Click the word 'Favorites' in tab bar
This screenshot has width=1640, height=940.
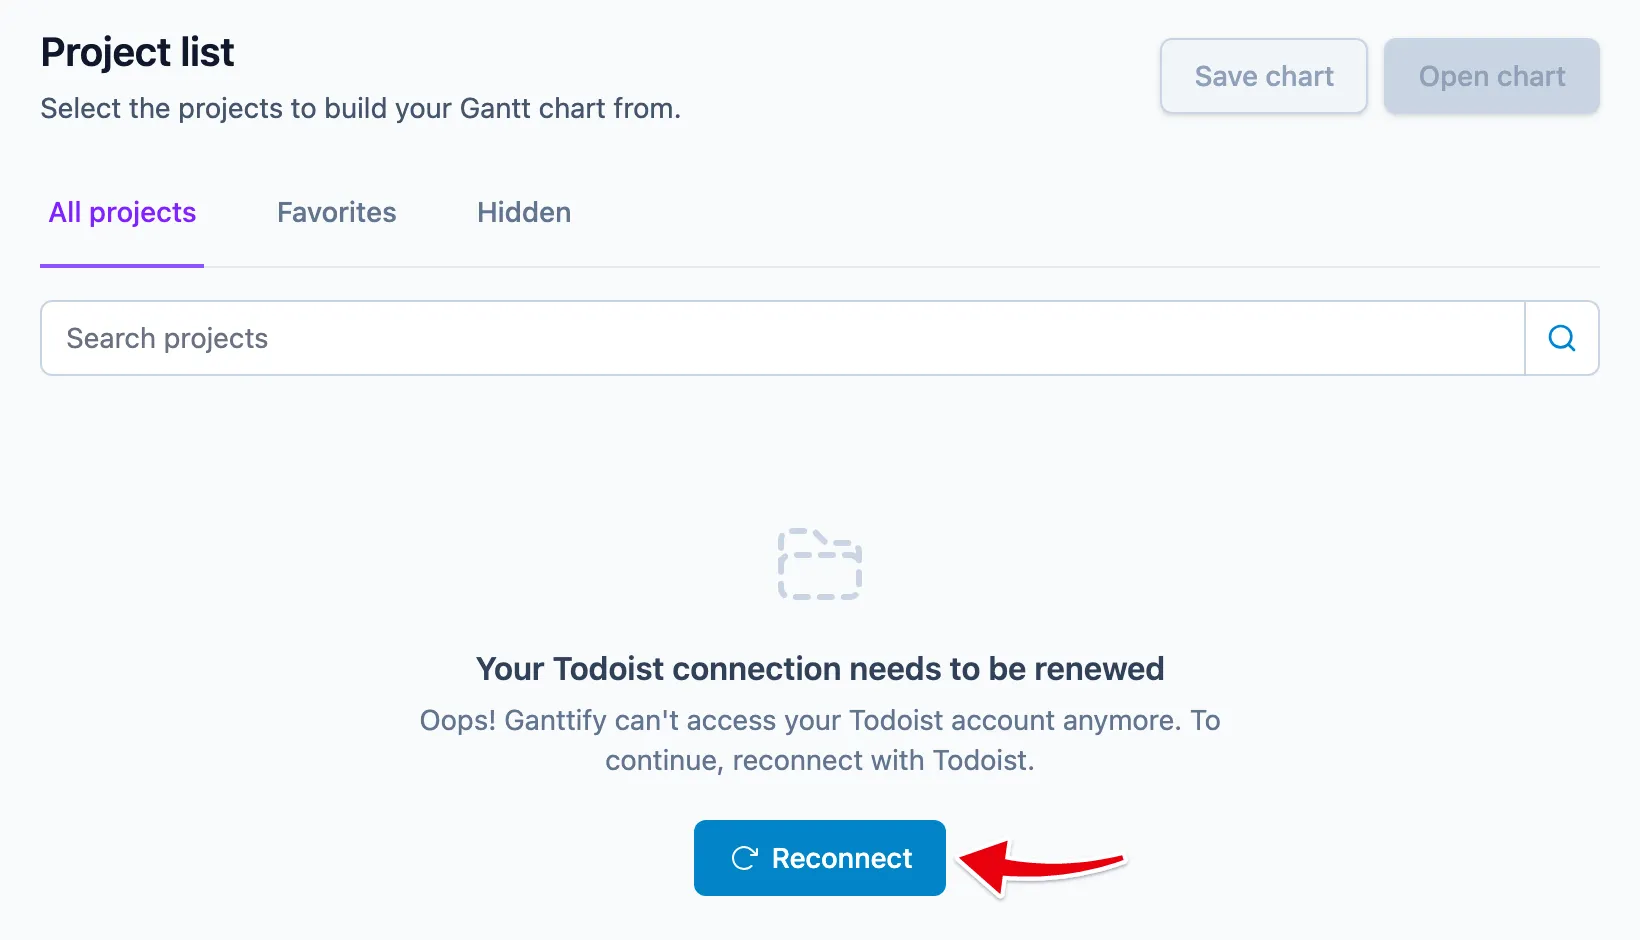tap(337, 212)
